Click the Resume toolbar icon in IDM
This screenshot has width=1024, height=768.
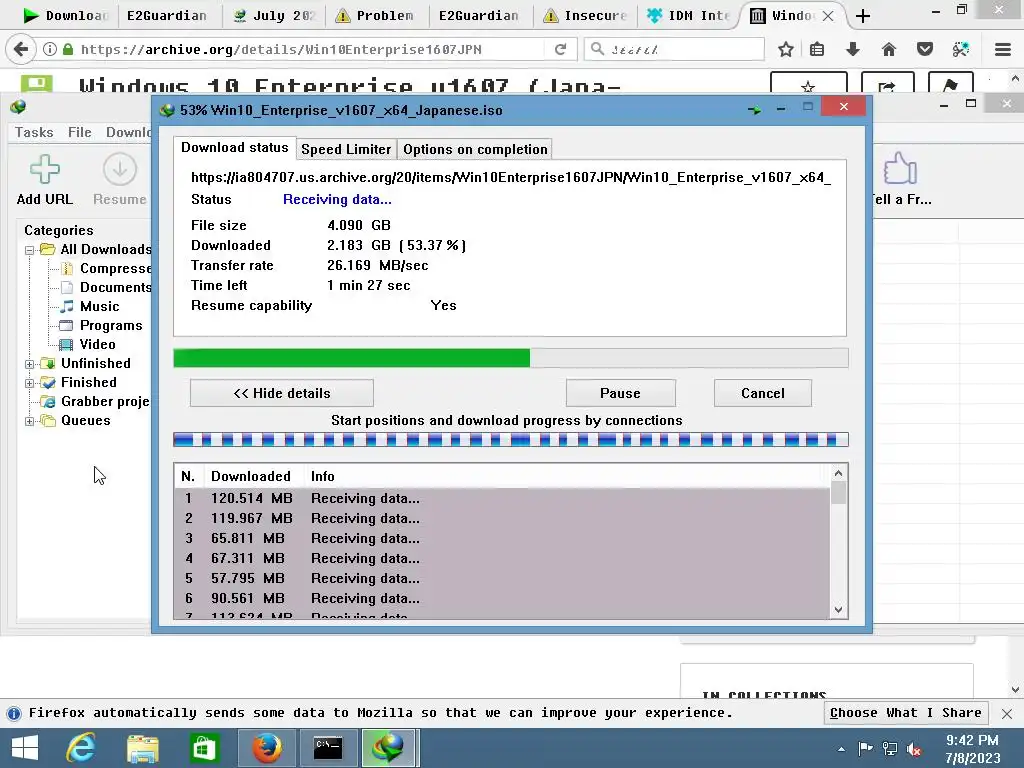point(120,170)
